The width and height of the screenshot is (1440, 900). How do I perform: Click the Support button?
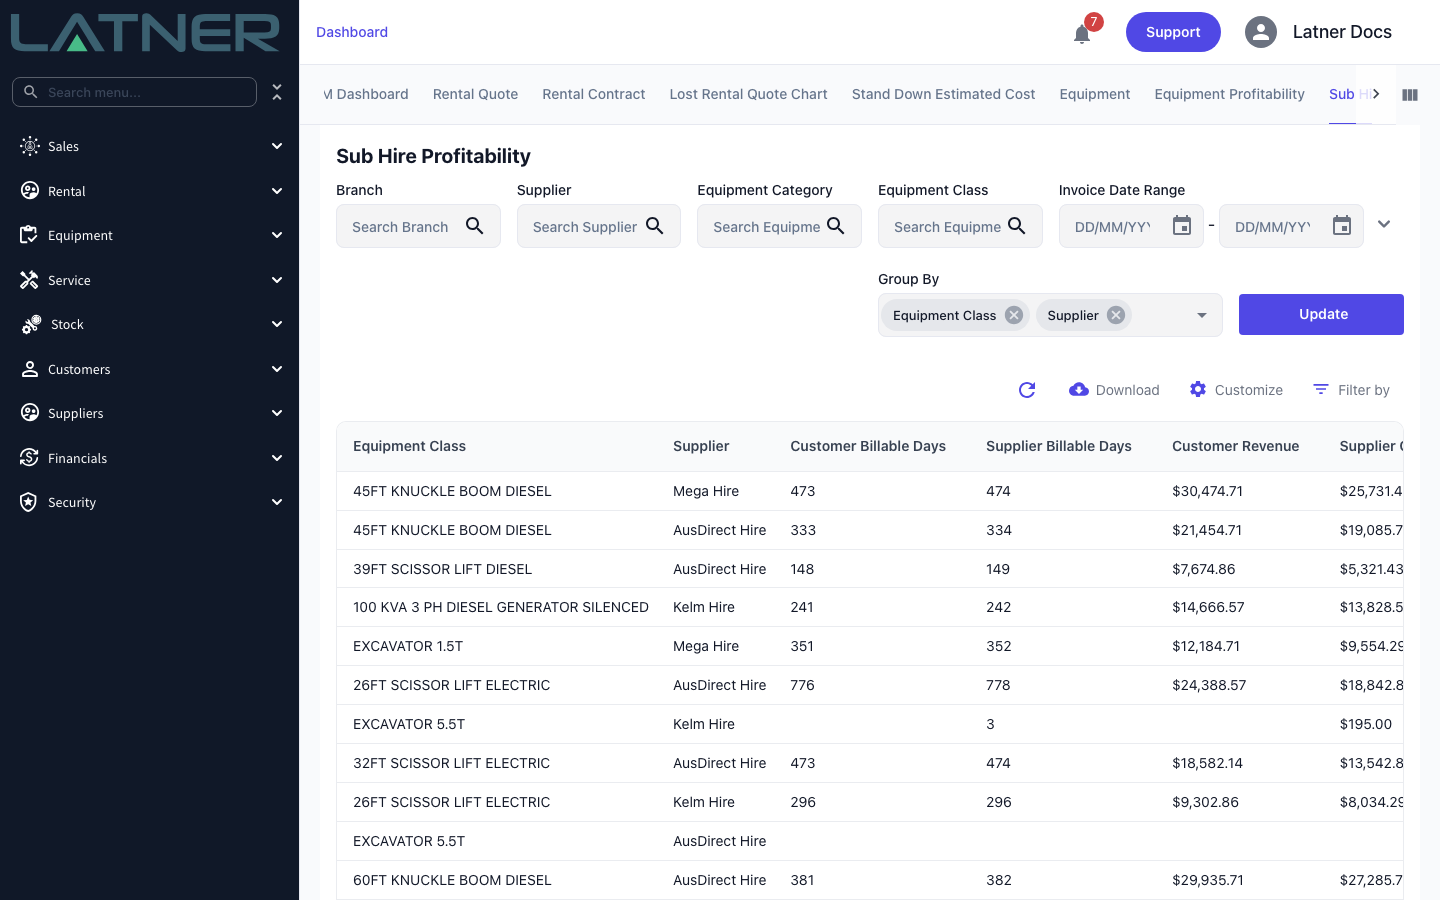click(x=1173, y=32)
